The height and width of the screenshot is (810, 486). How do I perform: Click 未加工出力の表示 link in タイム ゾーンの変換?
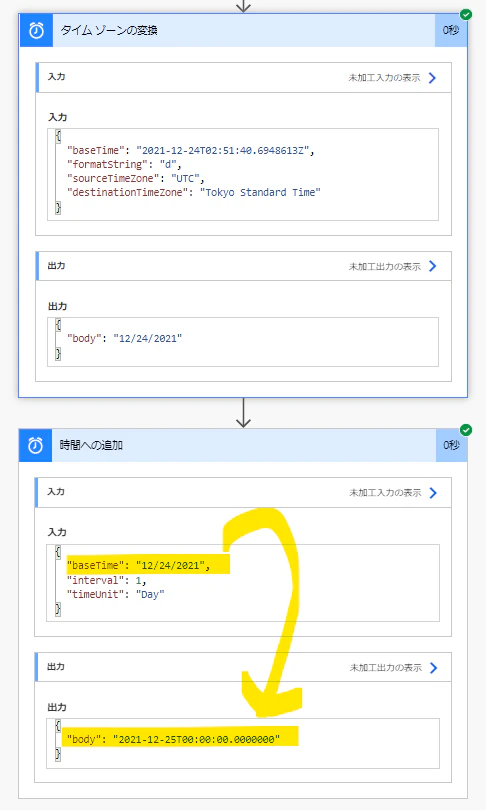pos(384,267)
